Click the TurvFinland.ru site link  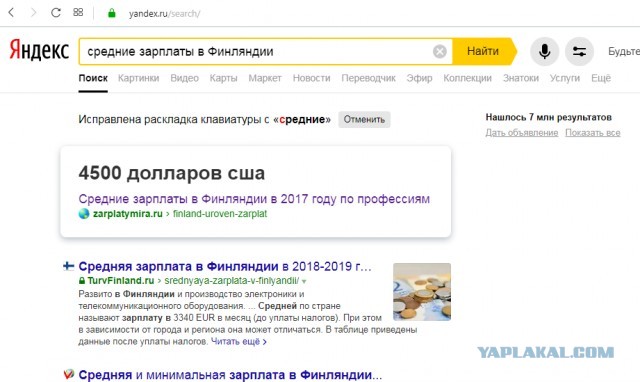coord(120,281)
